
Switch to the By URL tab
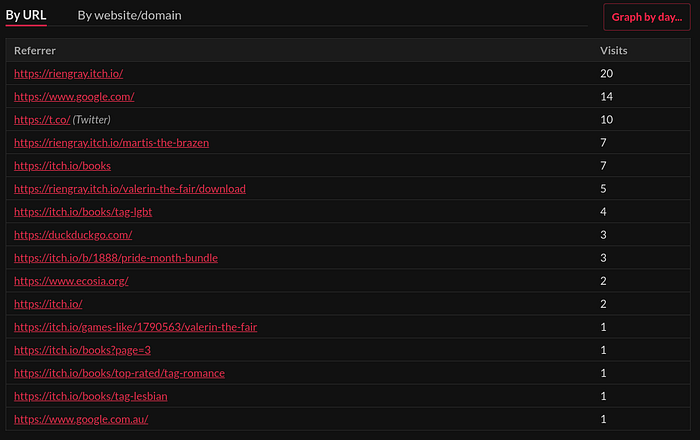[26, 16]
